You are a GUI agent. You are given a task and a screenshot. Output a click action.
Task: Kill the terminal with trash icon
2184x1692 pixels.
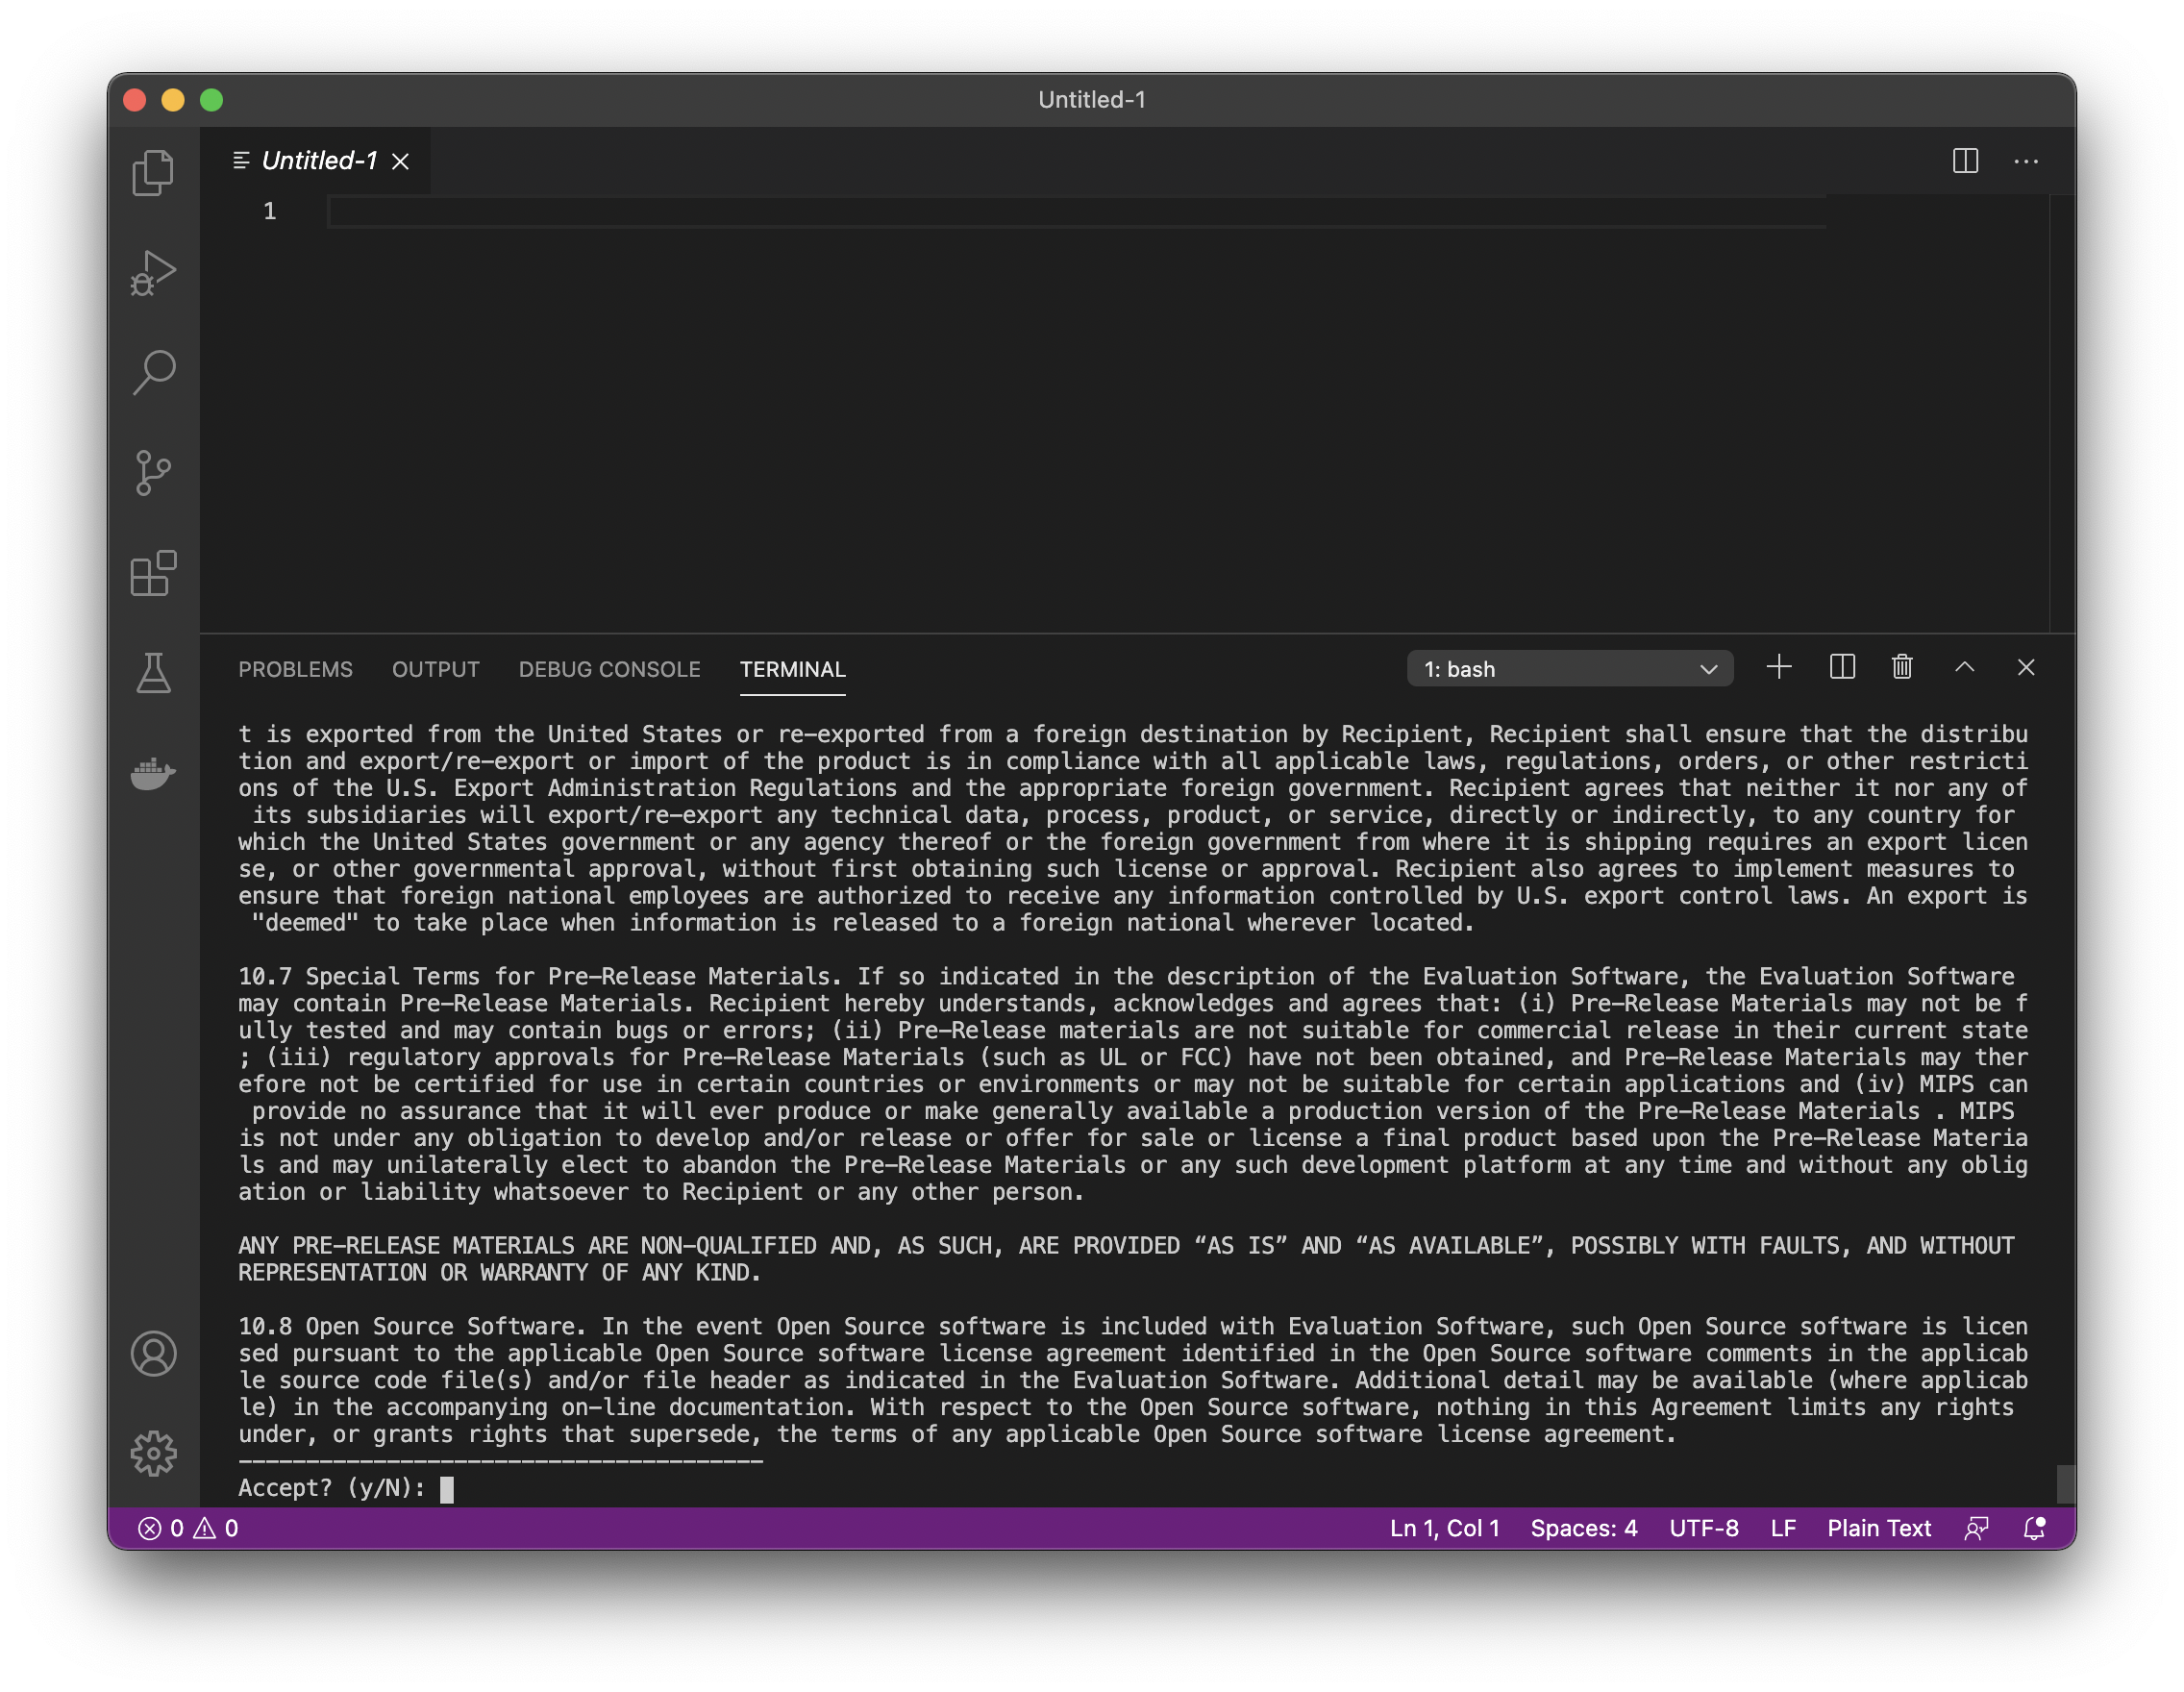pos(1902,667)
